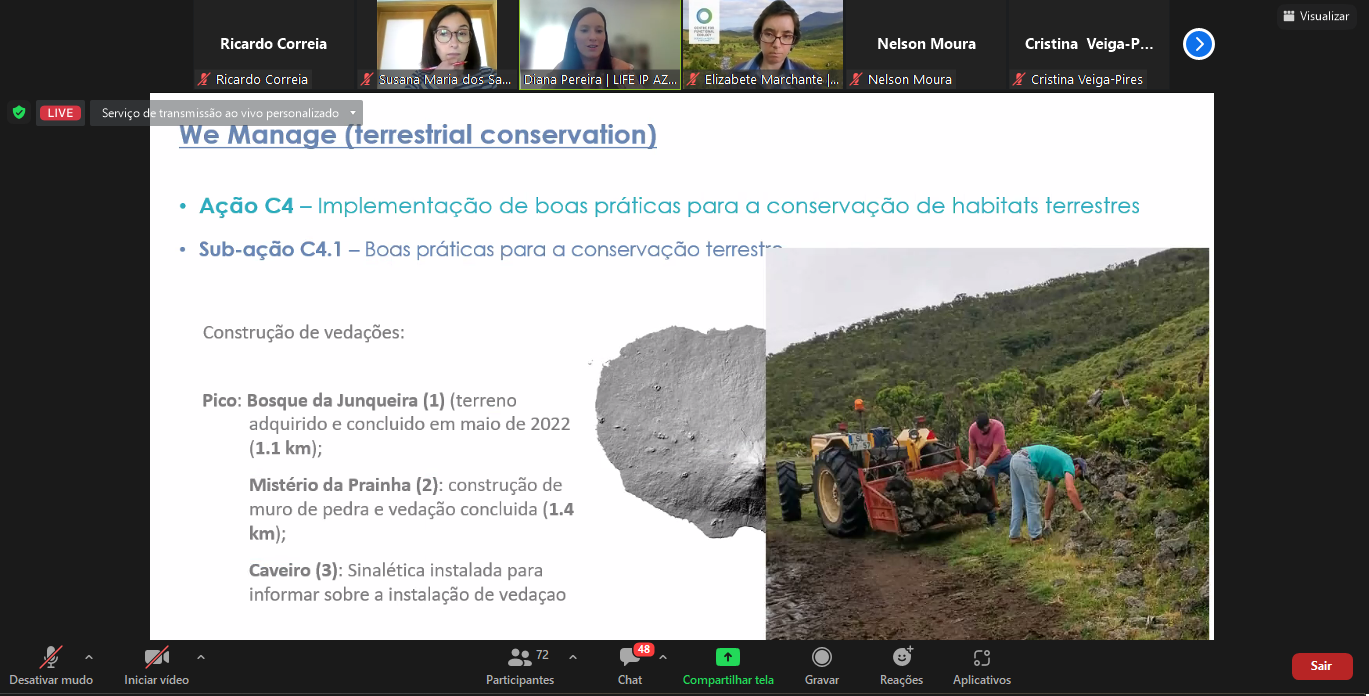Click the Compartilhar tela share icon
Screen dimensions: 1369x696
coord(727,657)
